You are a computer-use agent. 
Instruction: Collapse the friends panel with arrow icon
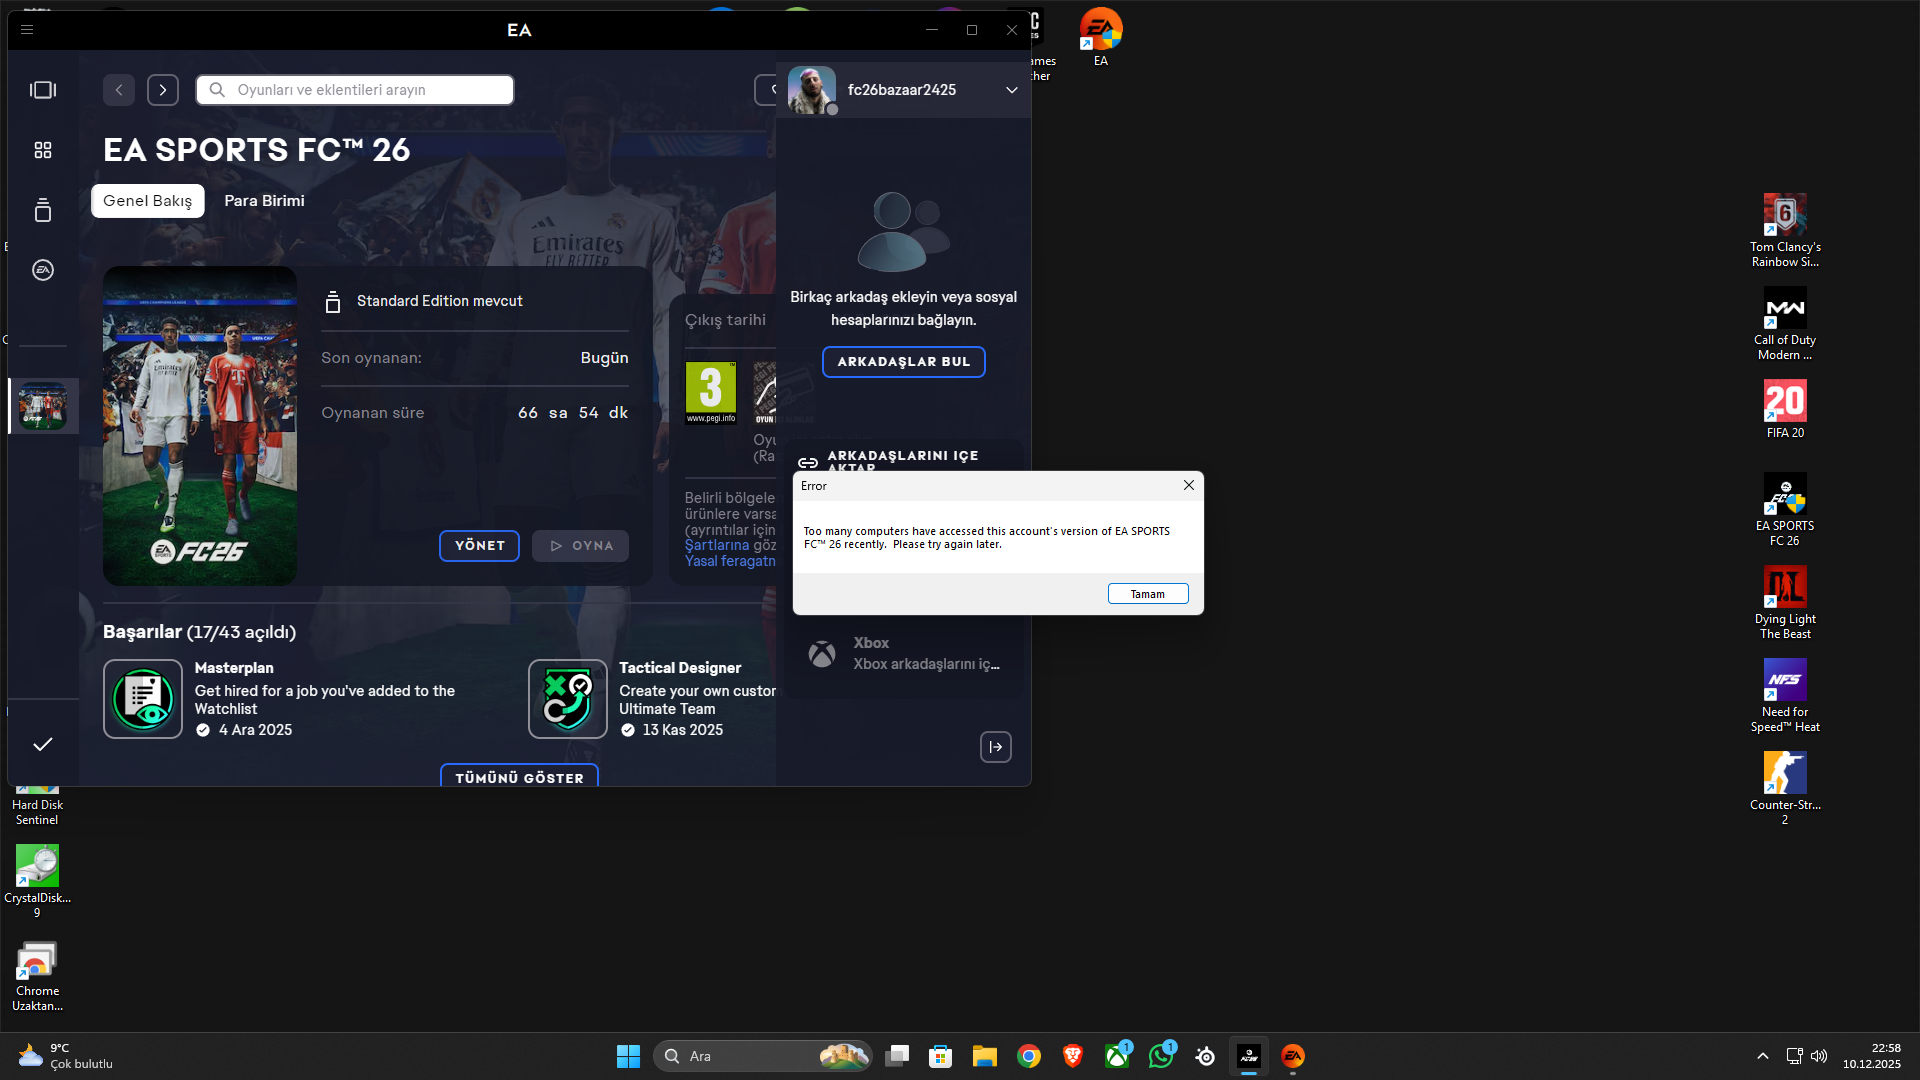click(x=996, y=747)
